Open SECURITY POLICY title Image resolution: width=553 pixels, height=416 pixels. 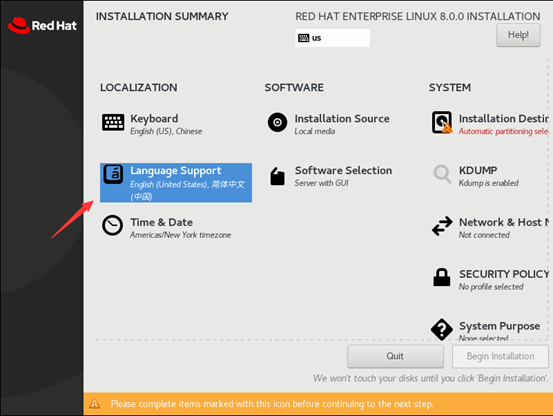click(x=504, y=274)
